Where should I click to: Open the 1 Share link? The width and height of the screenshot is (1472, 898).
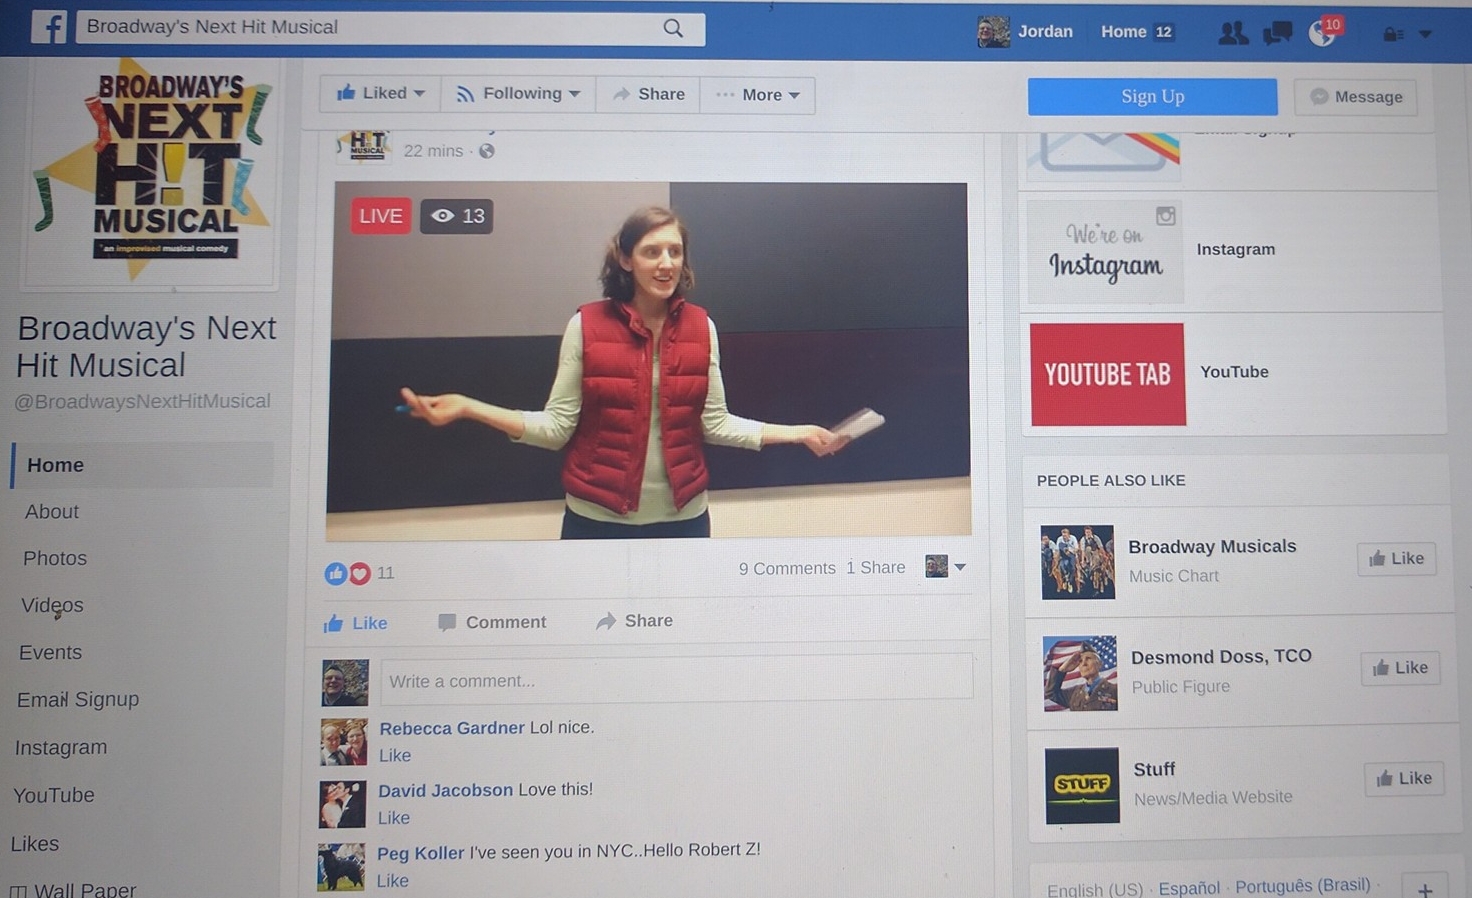click(x=876, y=567)
